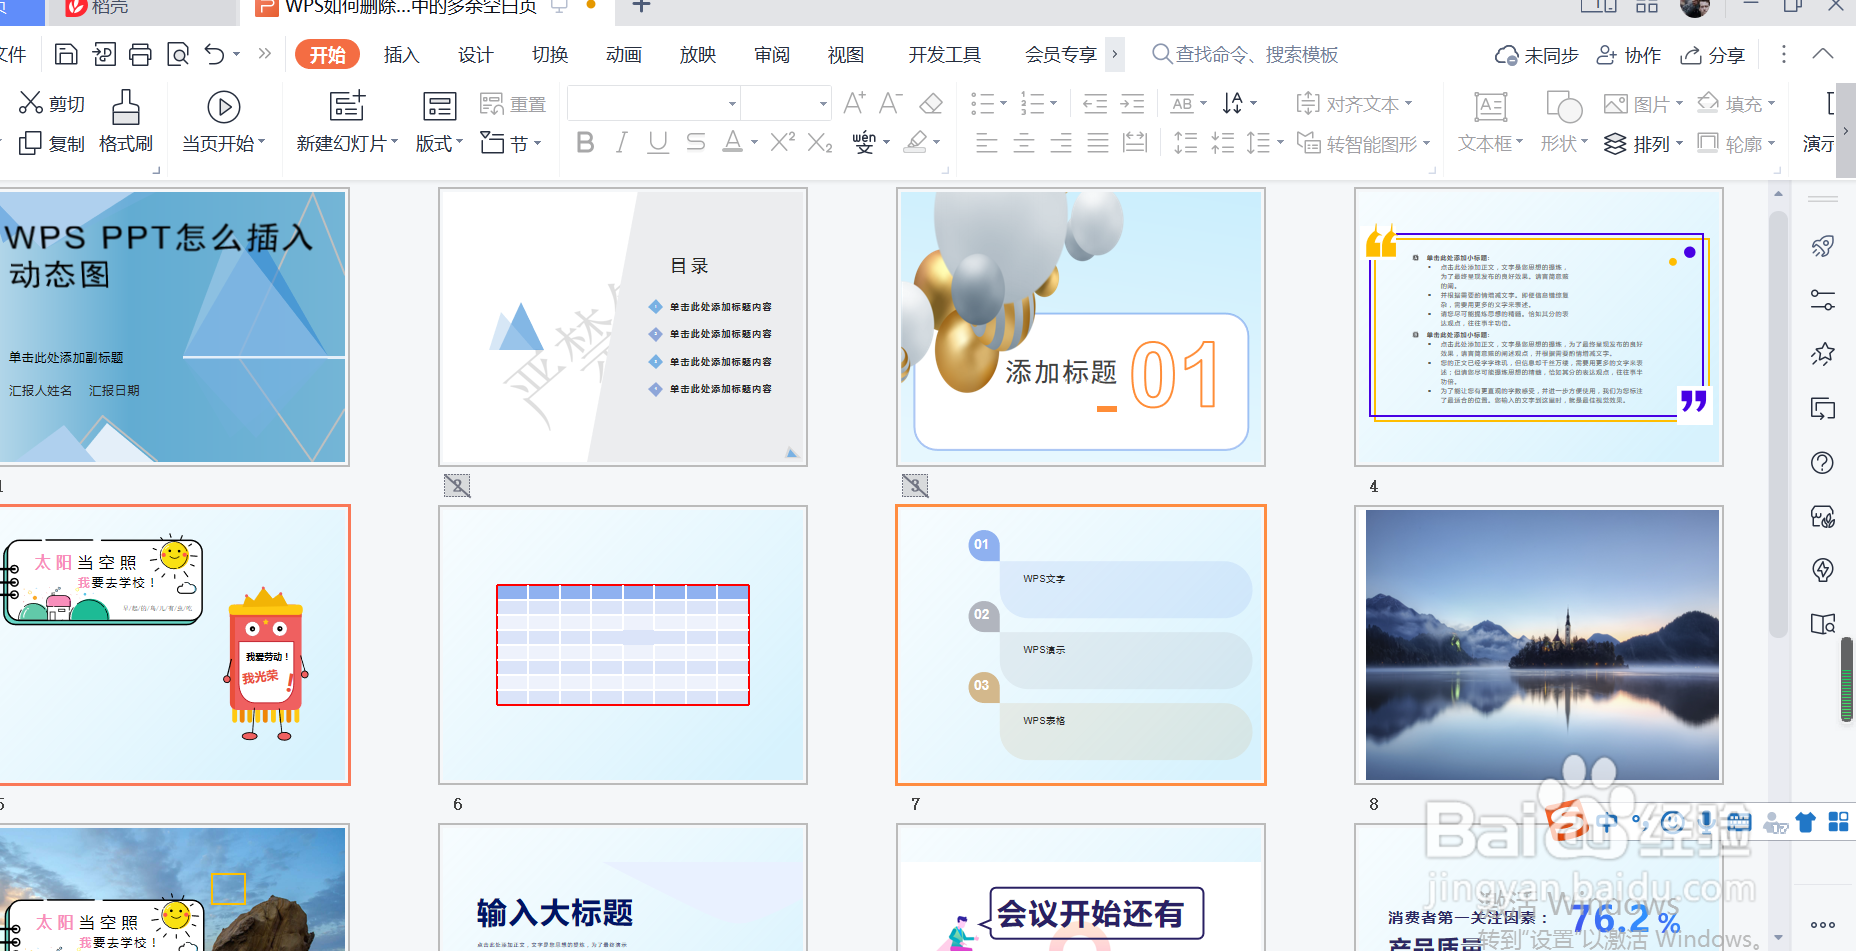This screenshot has height=951, width=1856.
Task: Click New Slide (新建幻灯片) icon
Action: coord(346,106)
